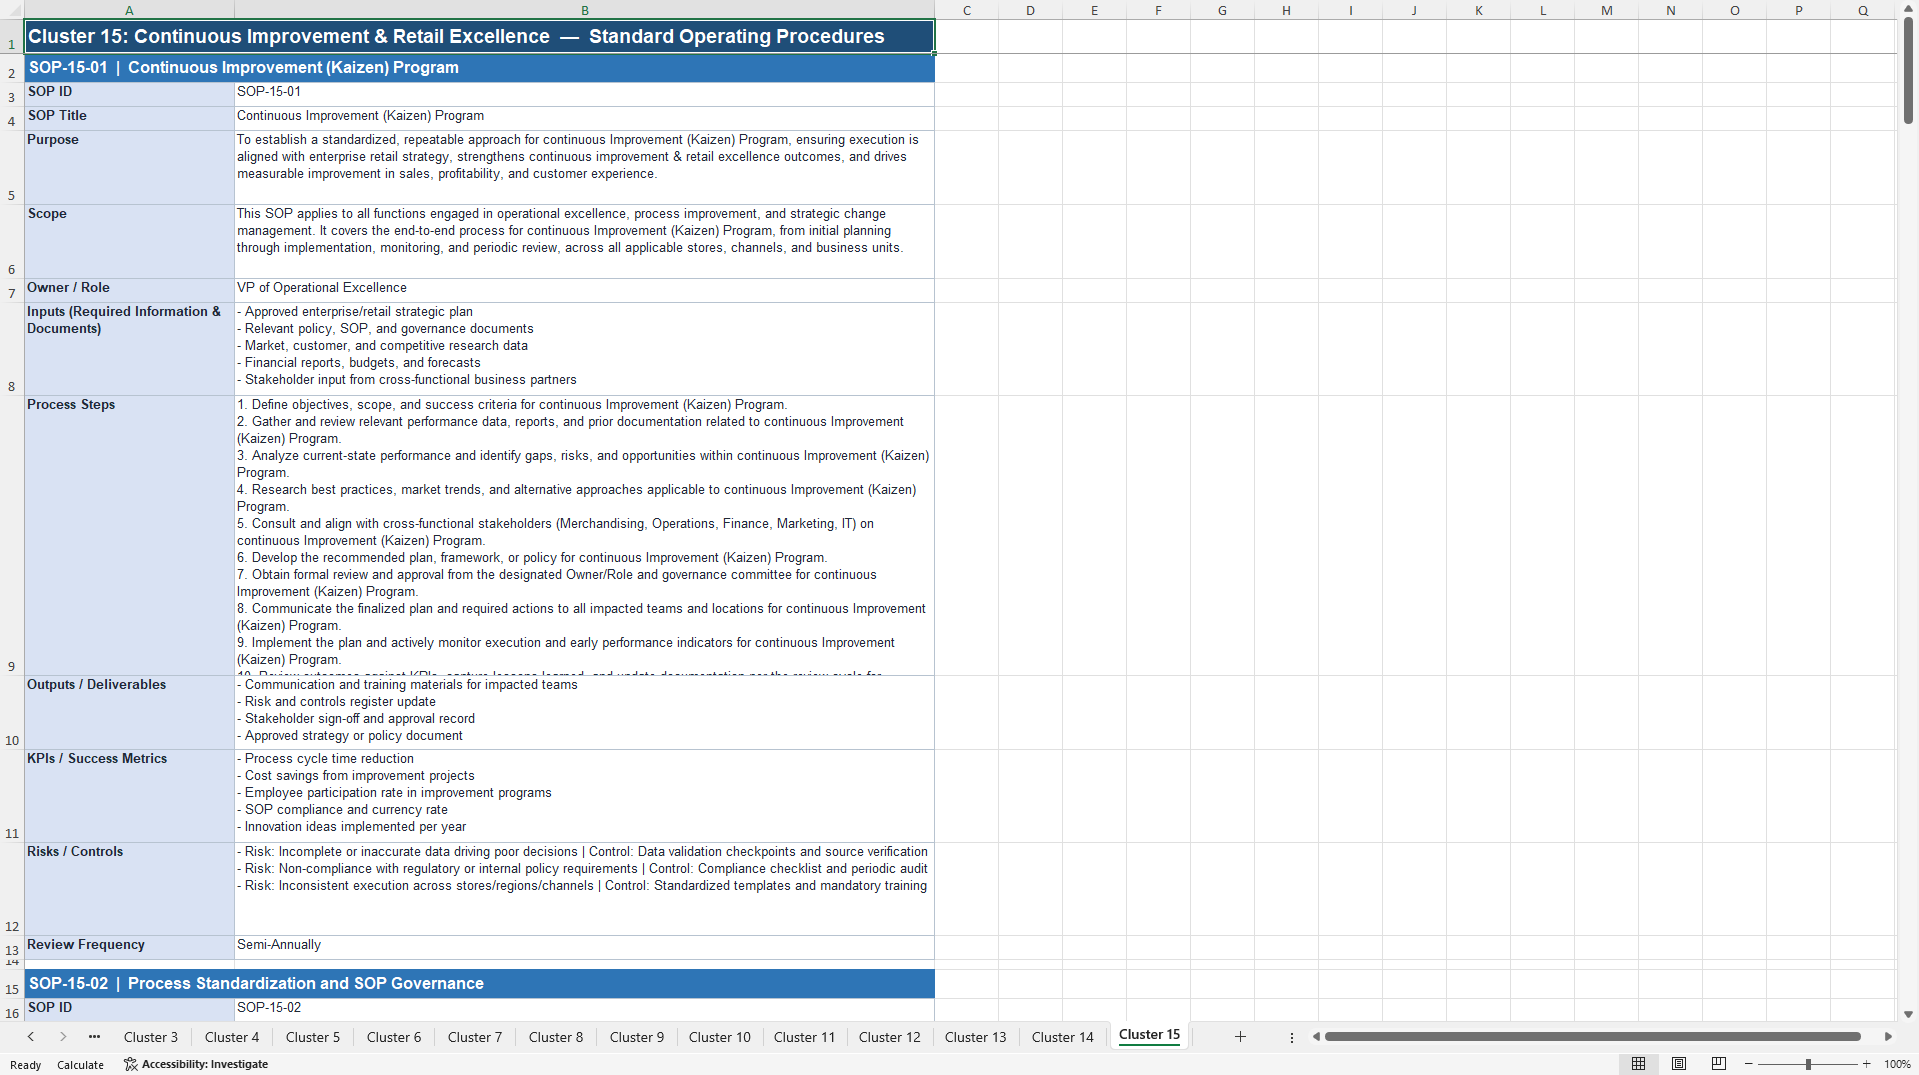Image resolution: width=1919 pixels, height=1075 pixels.
Task: Click the Select All corner triangle
Action: pos(12,10)
